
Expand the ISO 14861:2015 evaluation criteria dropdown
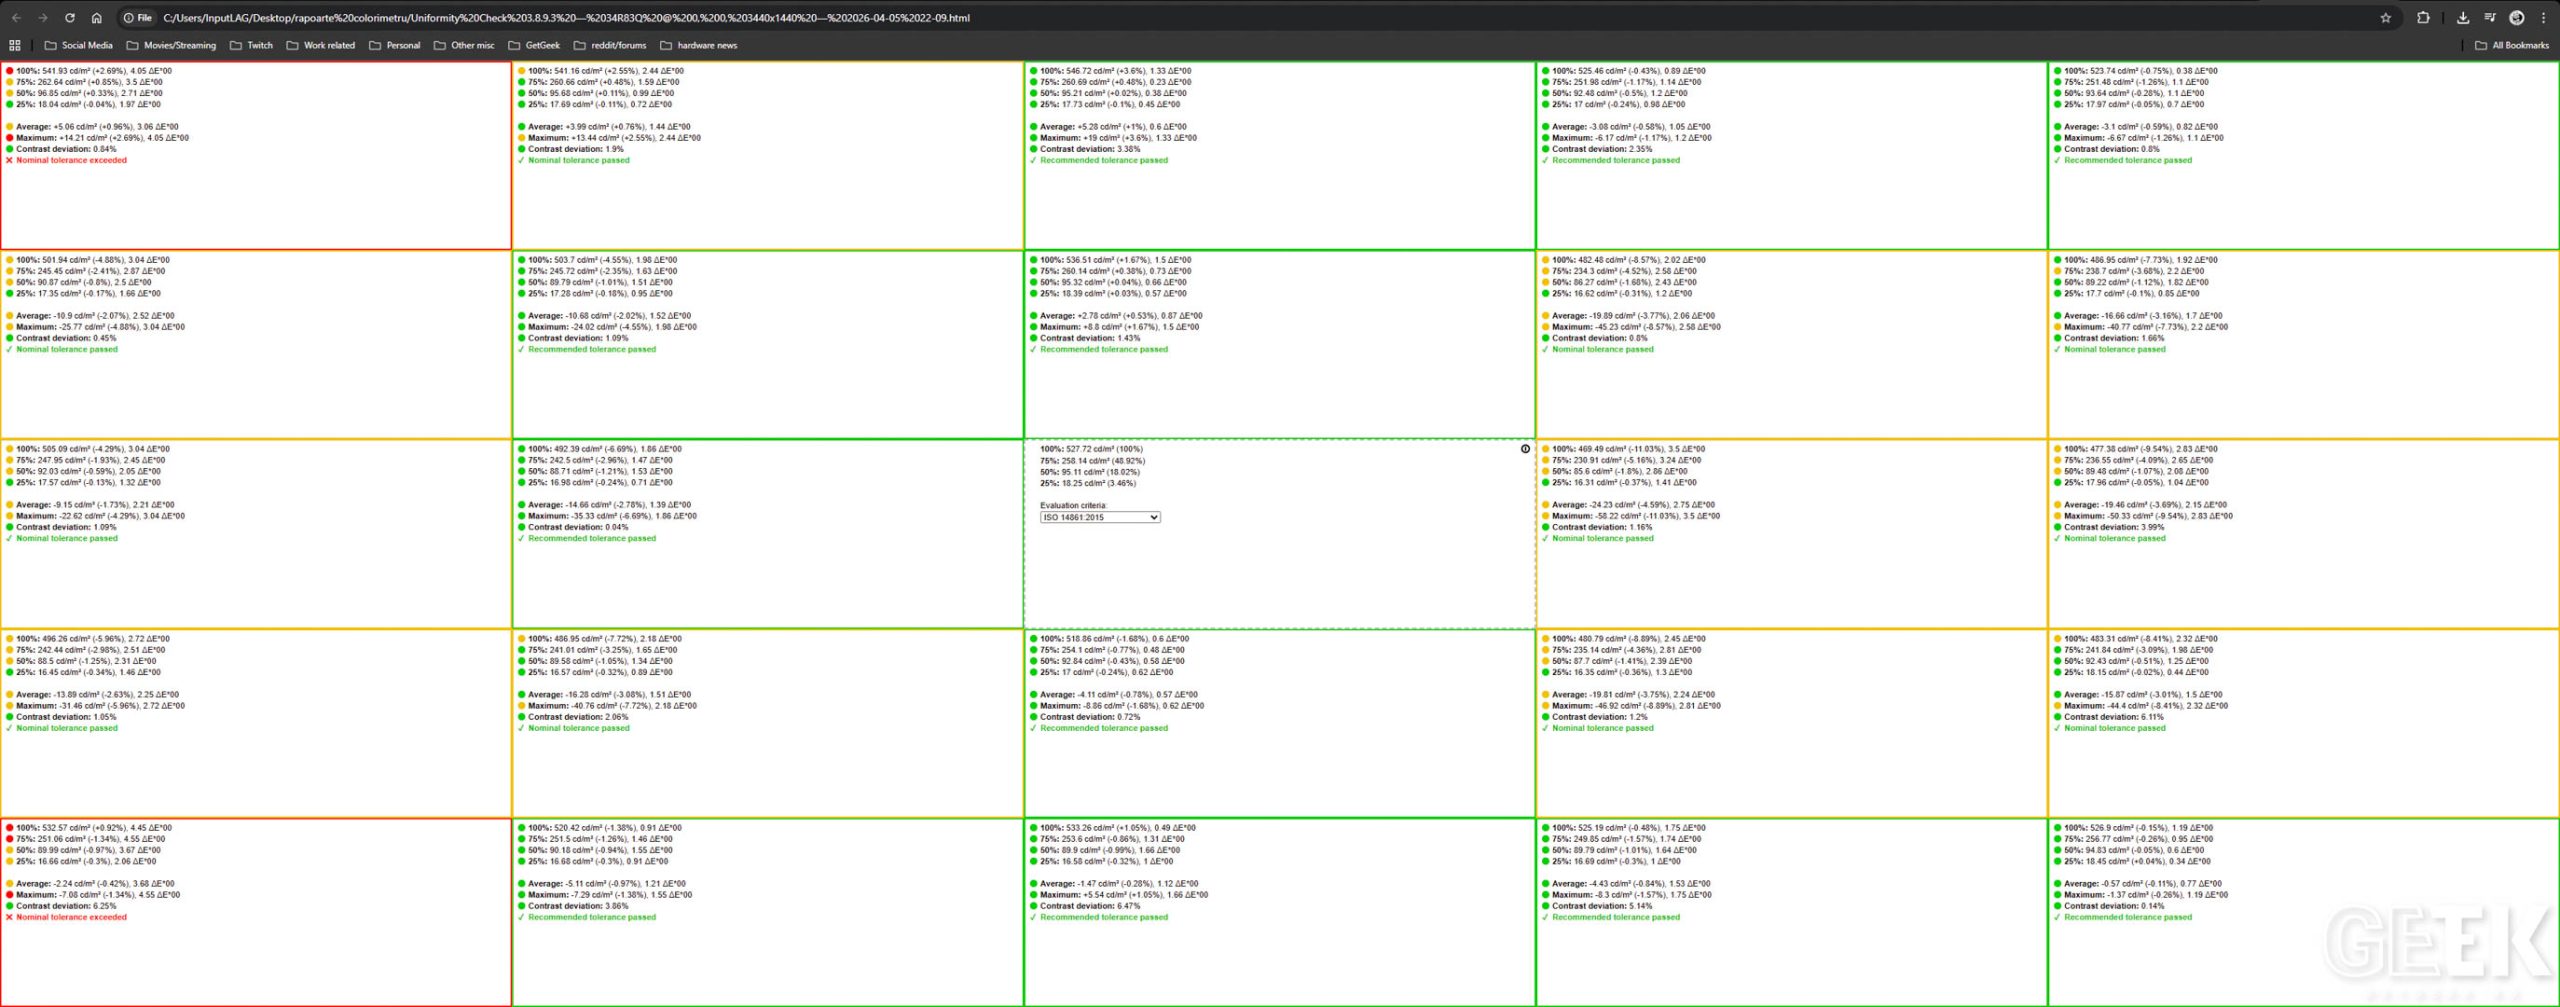[1100, 518]
